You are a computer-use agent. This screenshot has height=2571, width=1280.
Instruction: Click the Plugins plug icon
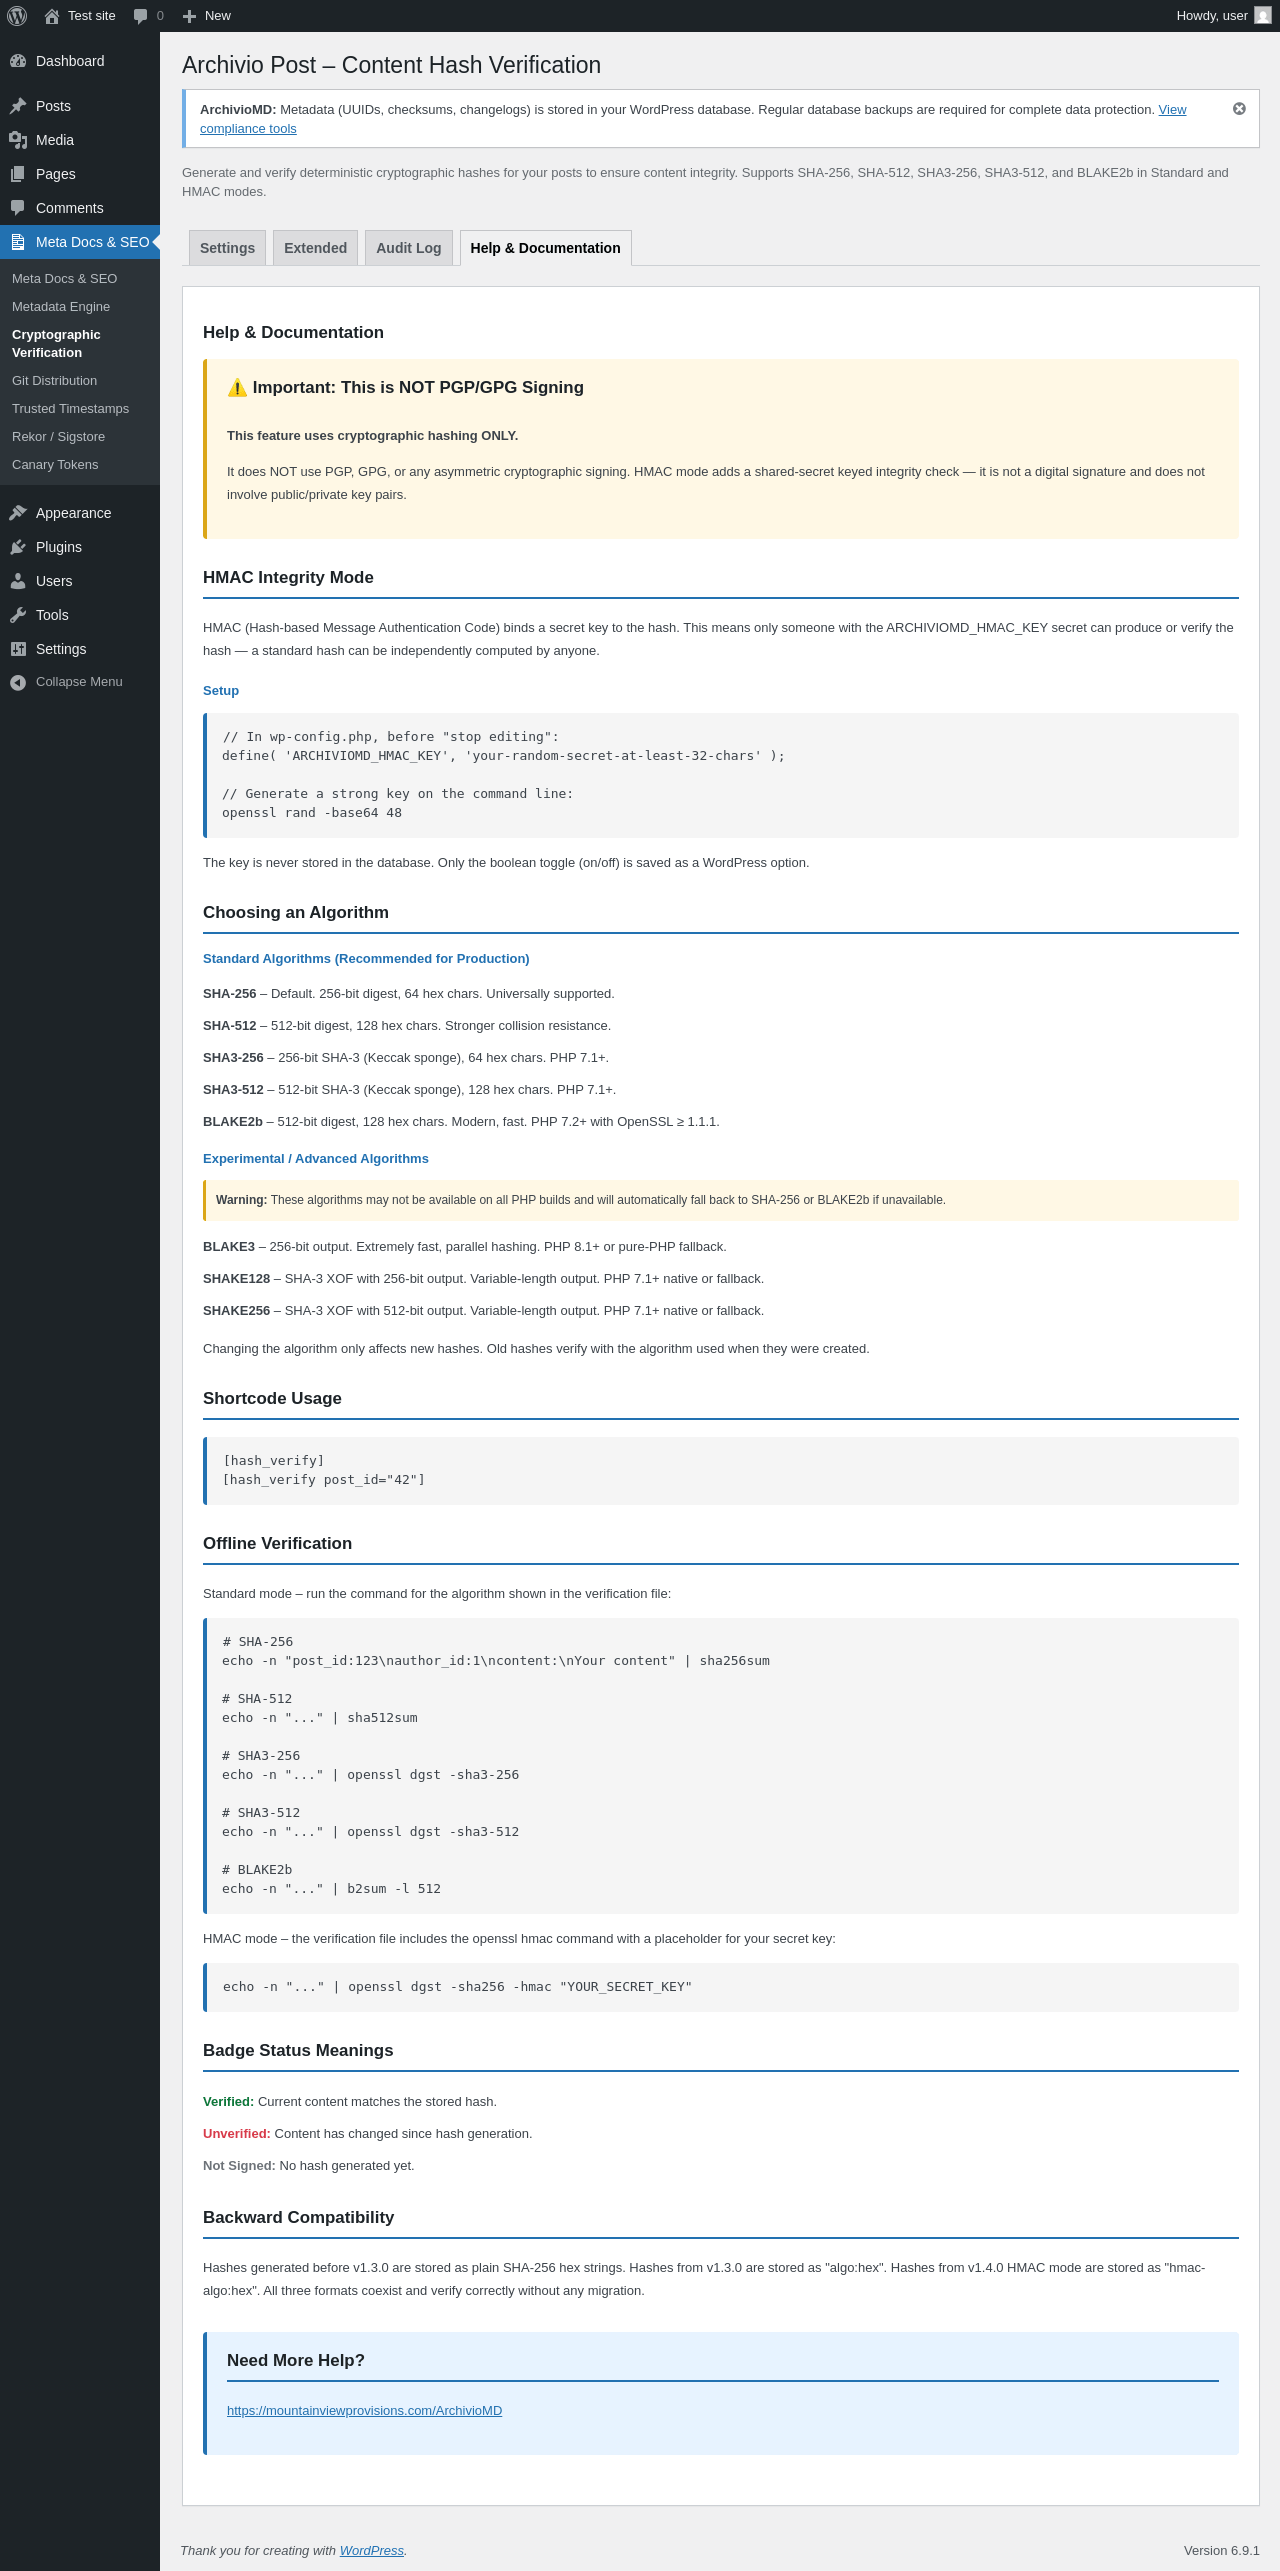[x=18, y=547]
